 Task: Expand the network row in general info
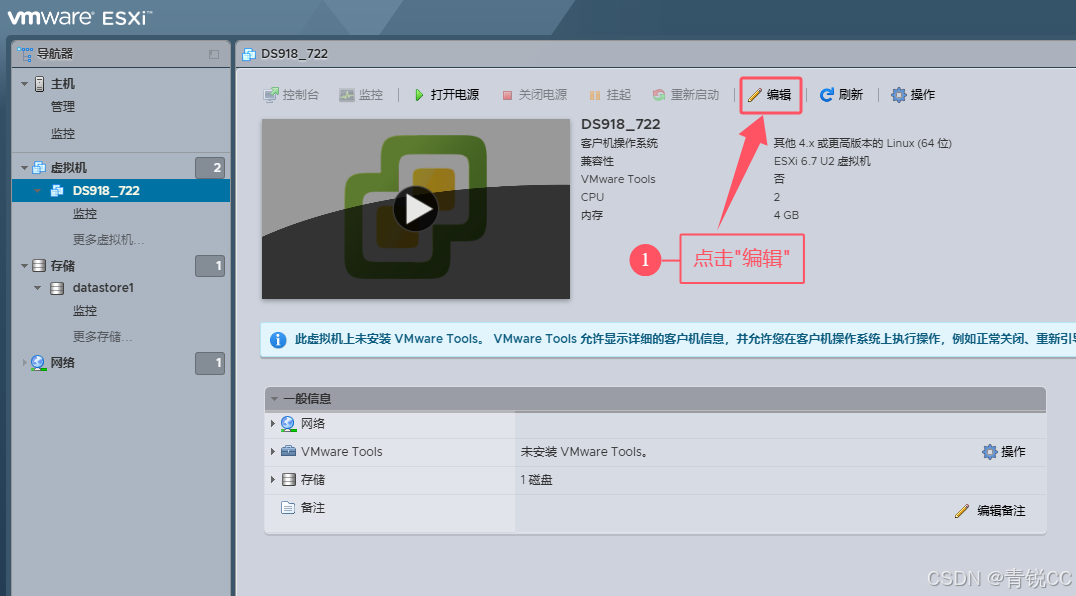272,424
